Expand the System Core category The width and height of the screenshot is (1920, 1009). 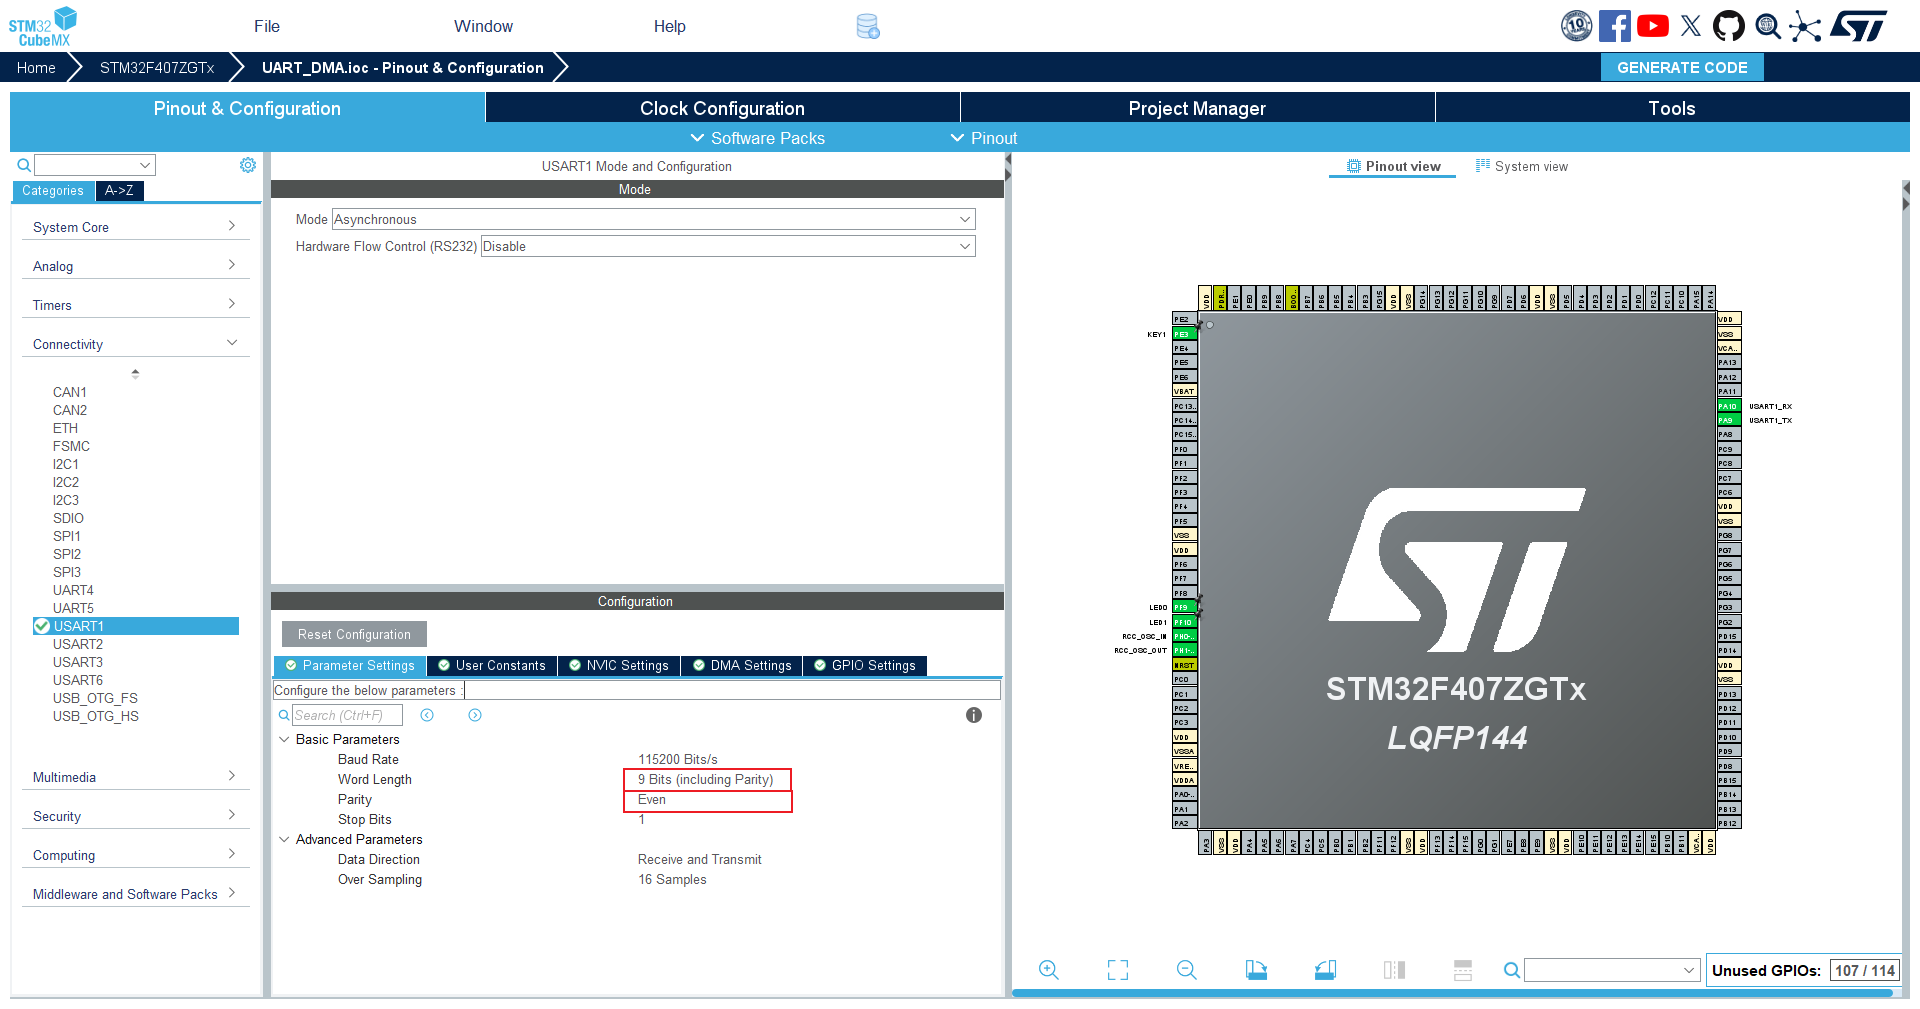click(x=135, y=227)
